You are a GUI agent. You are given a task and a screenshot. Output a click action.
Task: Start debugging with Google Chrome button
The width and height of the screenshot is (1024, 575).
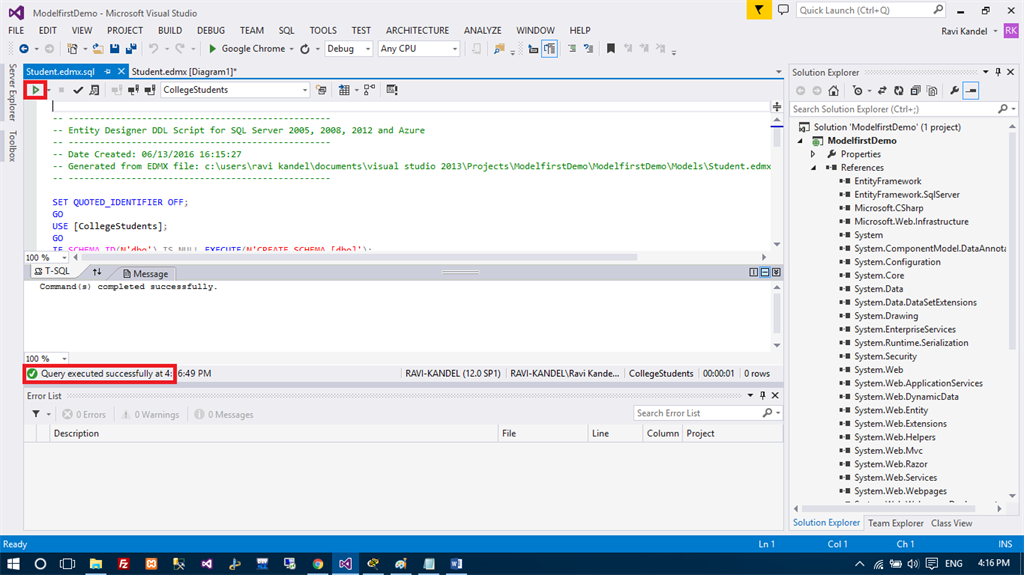point(247,48)
